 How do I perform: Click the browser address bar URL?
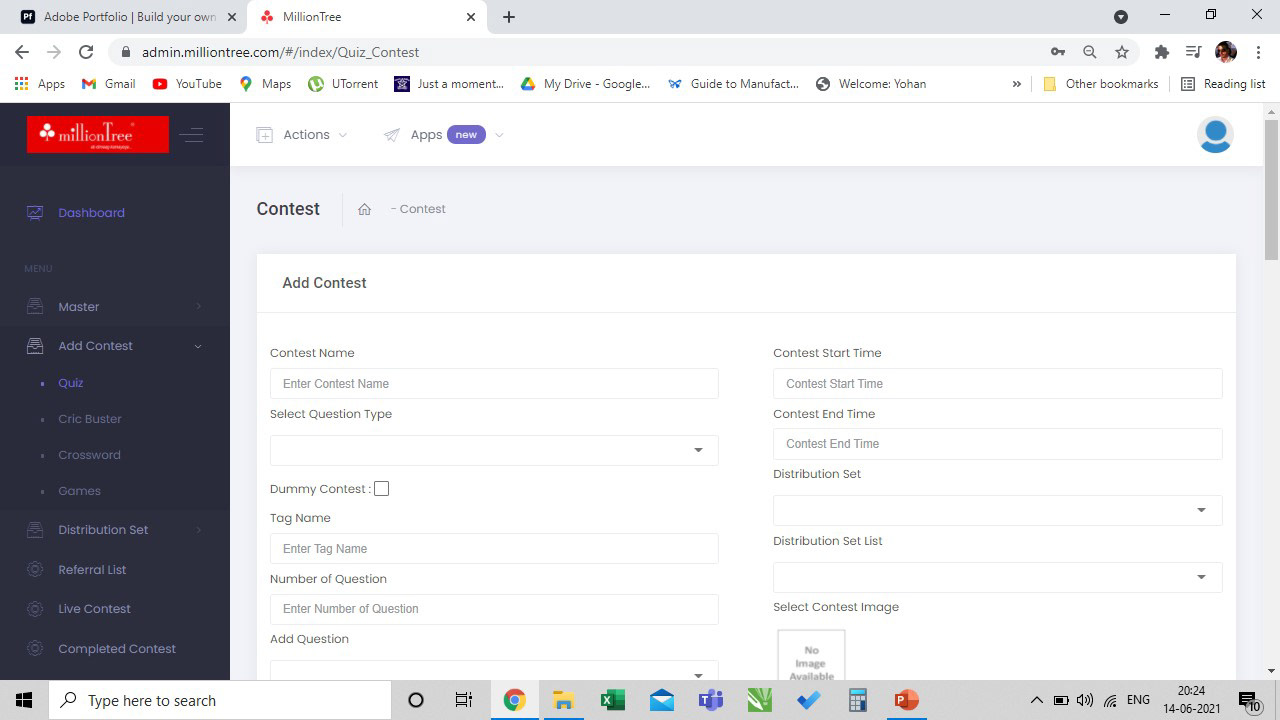280,52
